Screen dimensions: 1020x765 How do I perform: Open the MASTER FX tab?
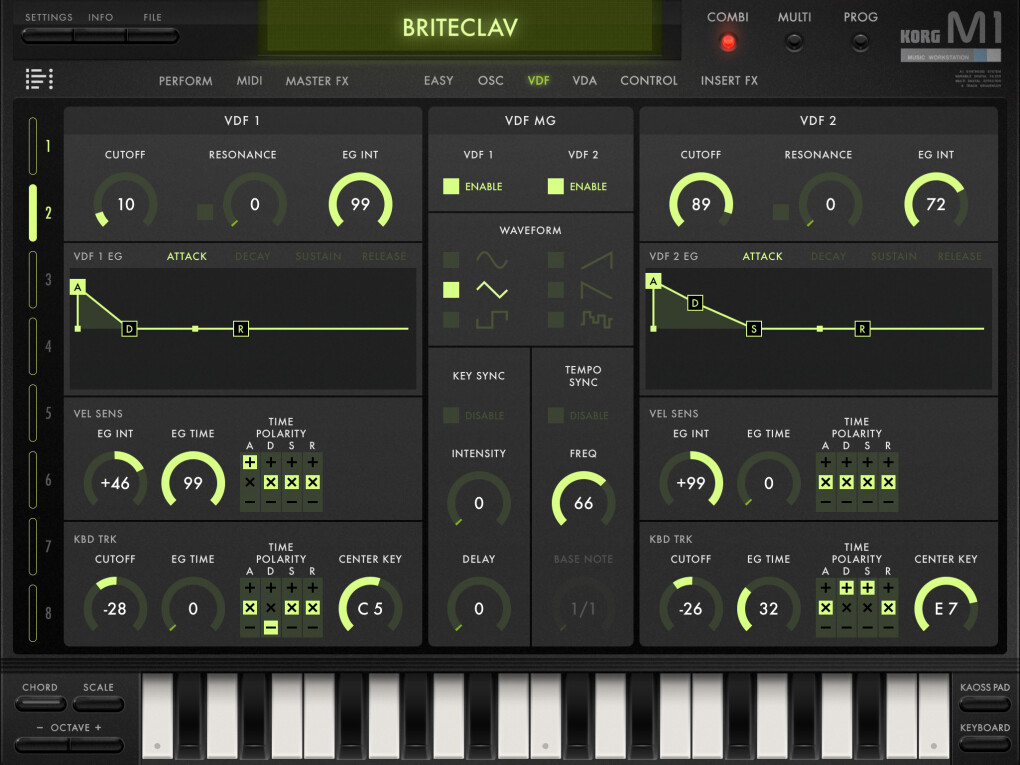click(317, 81)
